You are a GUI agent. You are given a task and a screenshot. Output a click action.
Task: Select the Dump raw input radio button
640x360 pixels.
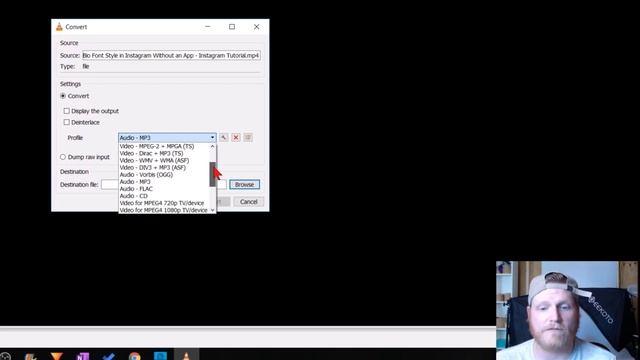(63, 157)
